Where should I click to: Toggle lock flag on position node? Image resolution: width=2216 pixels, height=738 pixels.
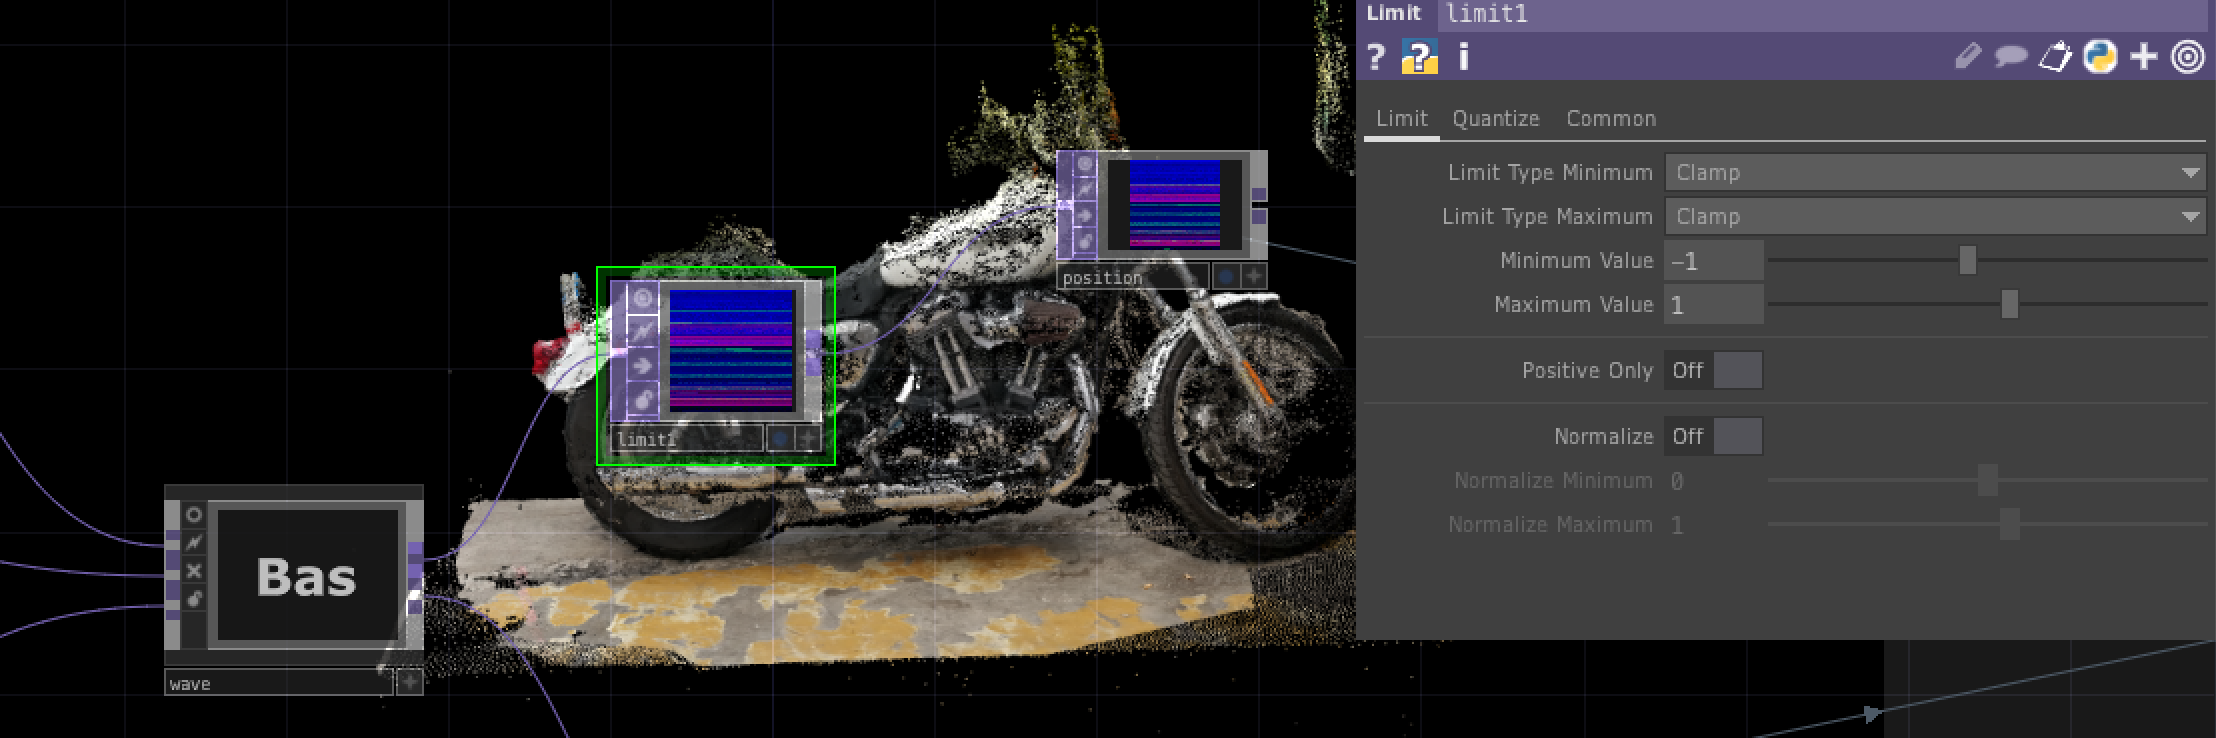(1084, 240)
